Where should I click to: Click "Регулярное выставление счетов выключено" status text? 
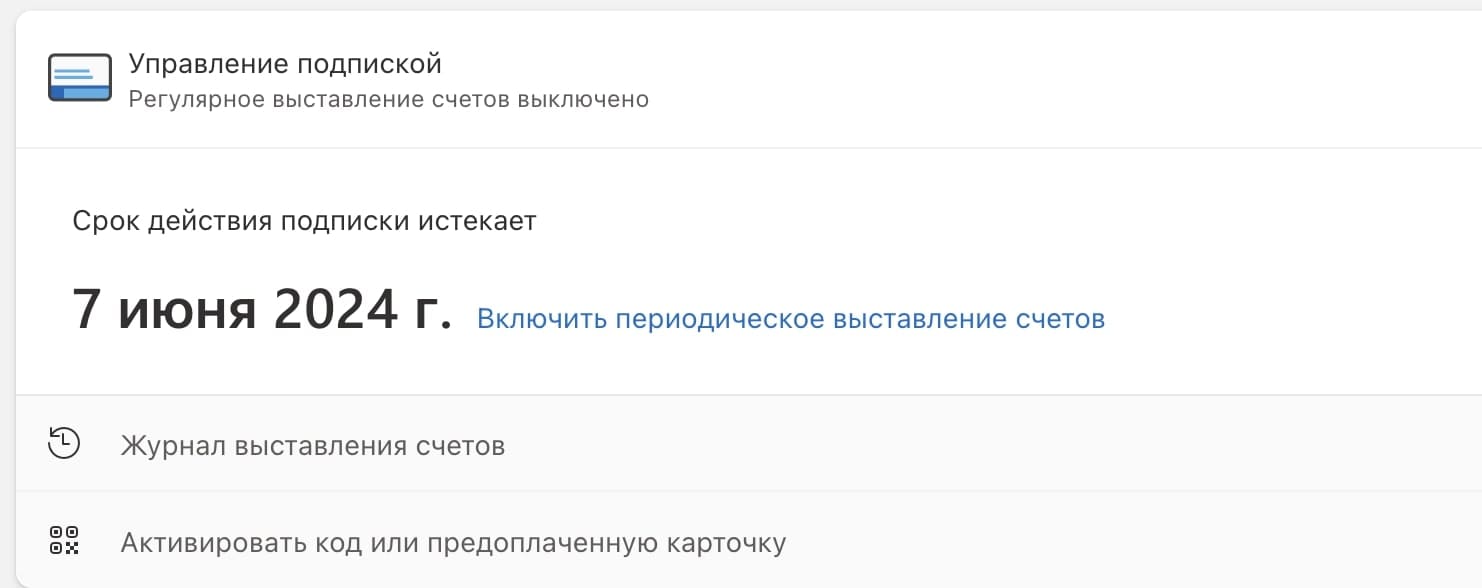(x=389, y=100)
